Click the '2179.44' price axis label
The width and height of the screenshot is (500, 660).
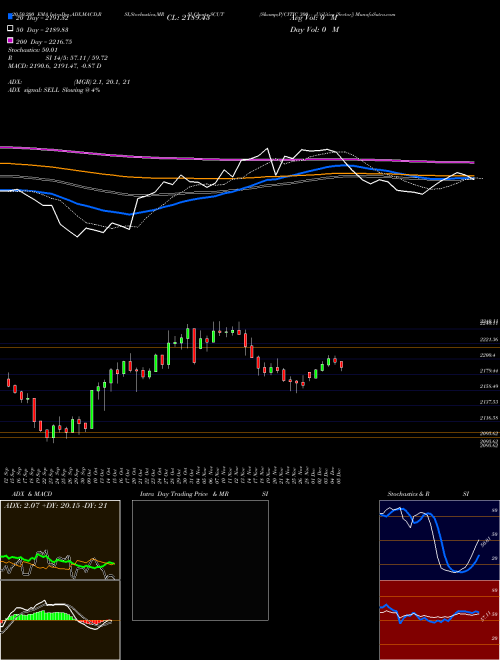click(x=489, y=371)
